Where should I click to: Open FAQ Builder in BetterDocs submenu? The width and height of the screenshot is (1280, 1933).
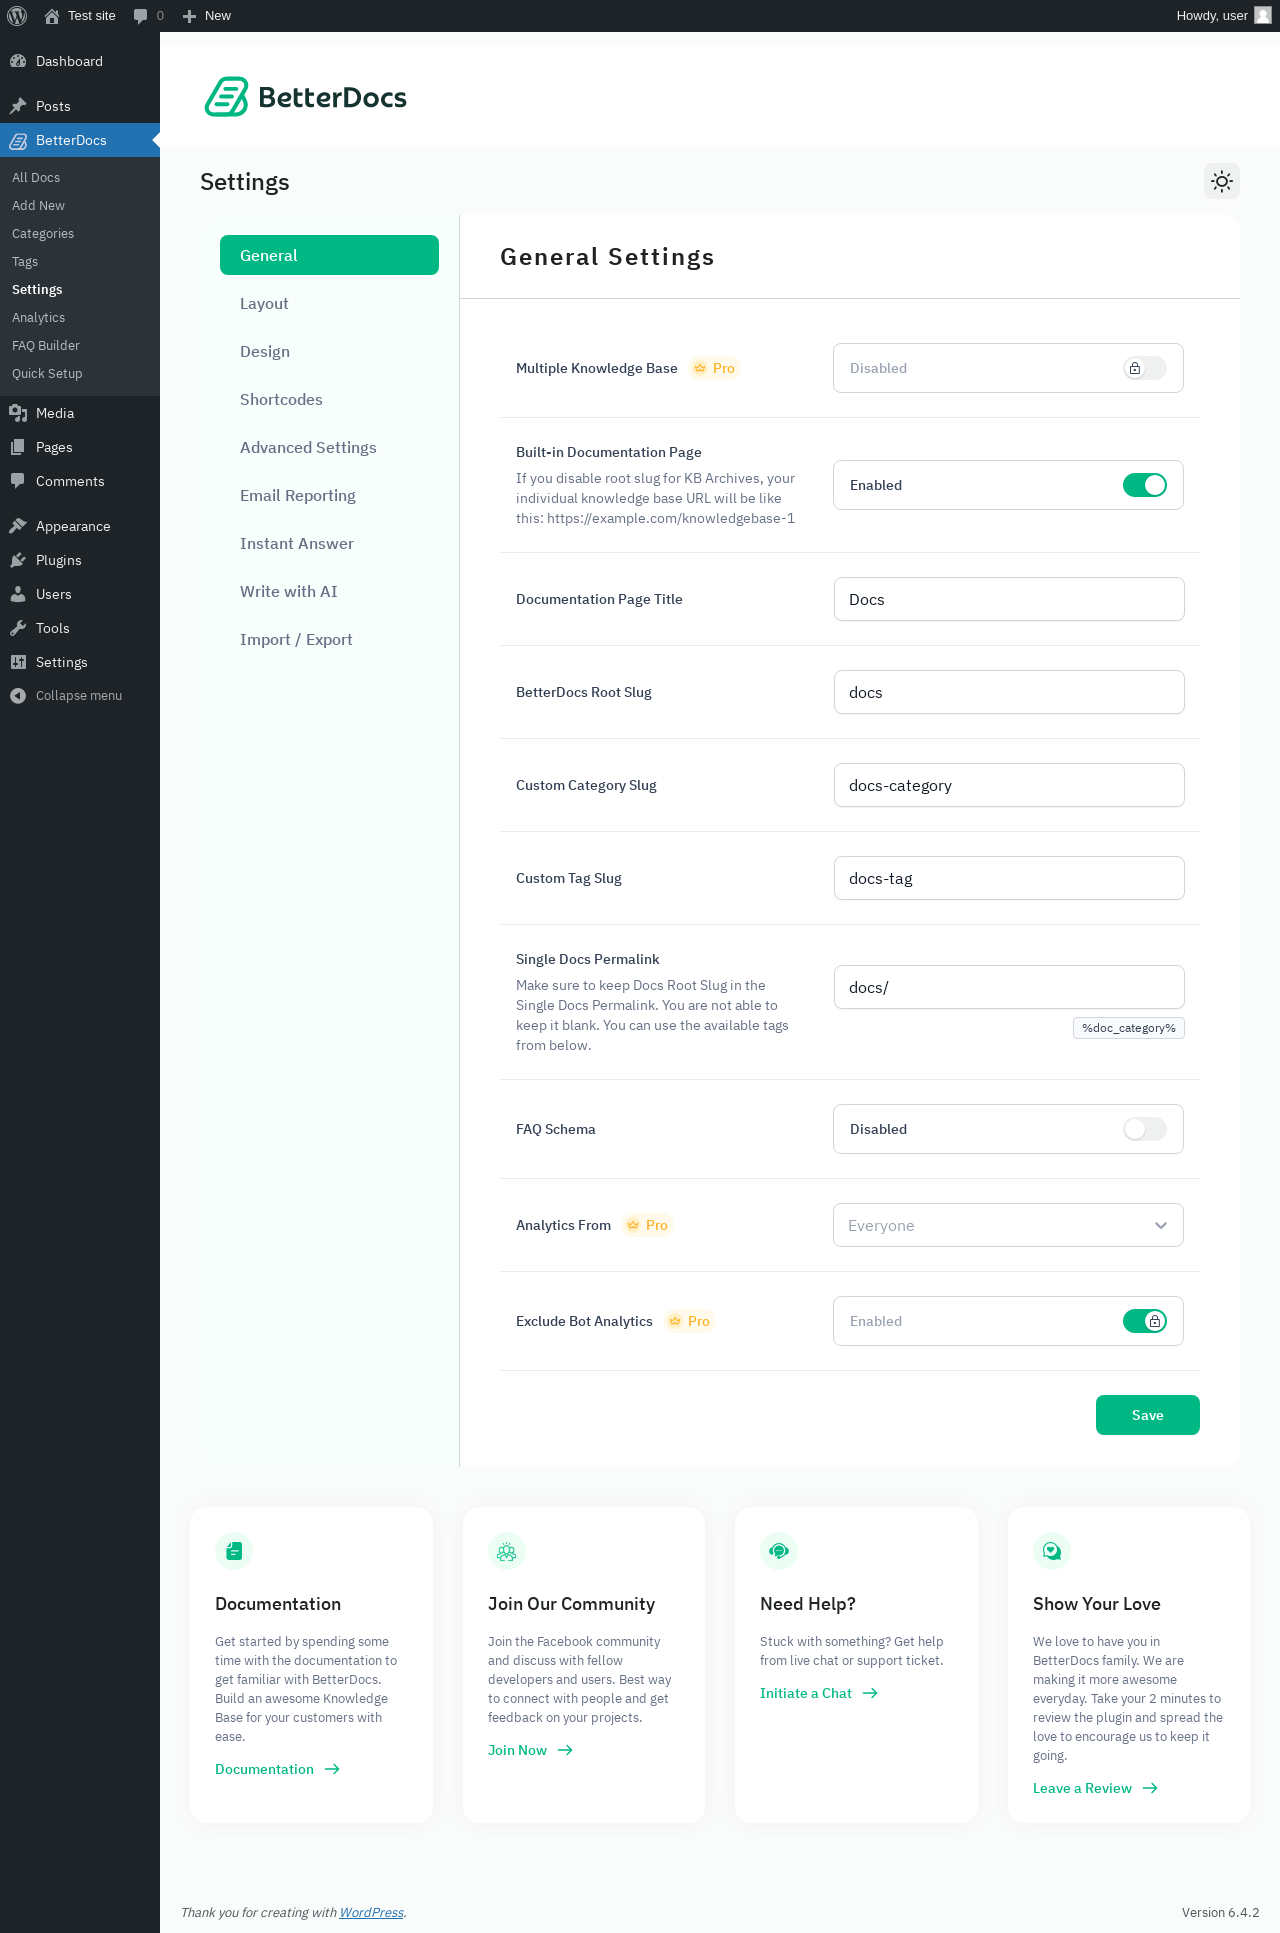[80, 345]
